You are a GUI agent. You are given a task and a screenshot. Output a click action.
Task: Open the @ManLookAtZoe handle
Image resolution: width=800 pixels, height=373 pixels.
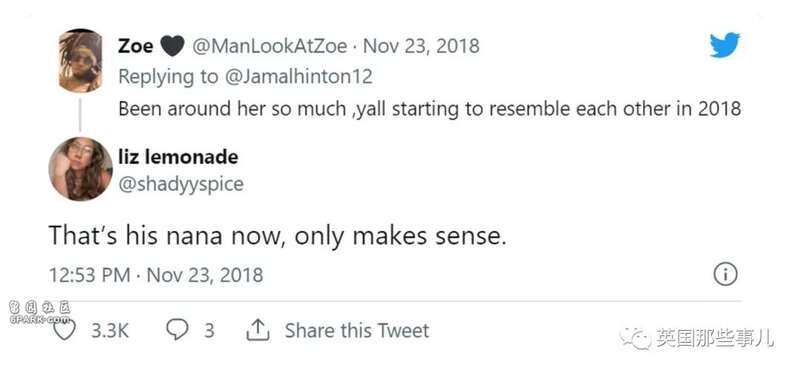pyautogui.click(x=269, y=46)
